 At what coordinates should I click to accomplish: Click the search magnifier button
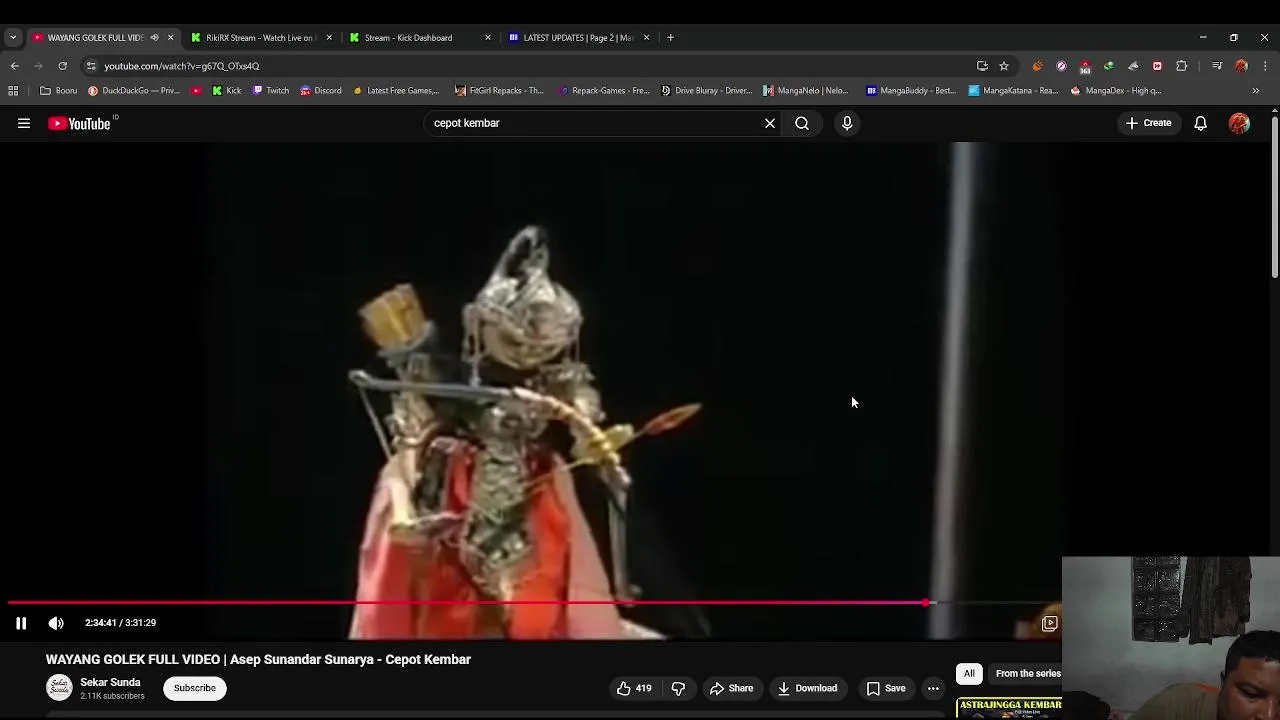pyautogui.click(x=802, y=123)
